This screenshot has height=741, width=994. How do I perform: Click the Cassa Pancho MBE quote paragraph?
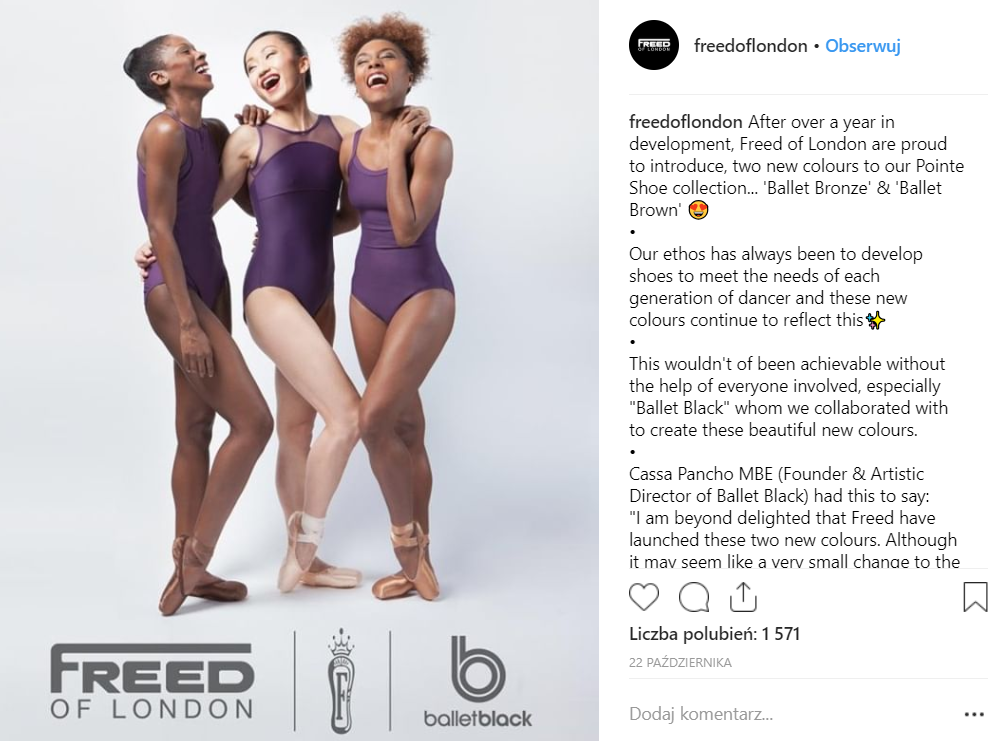pos(793,517)
